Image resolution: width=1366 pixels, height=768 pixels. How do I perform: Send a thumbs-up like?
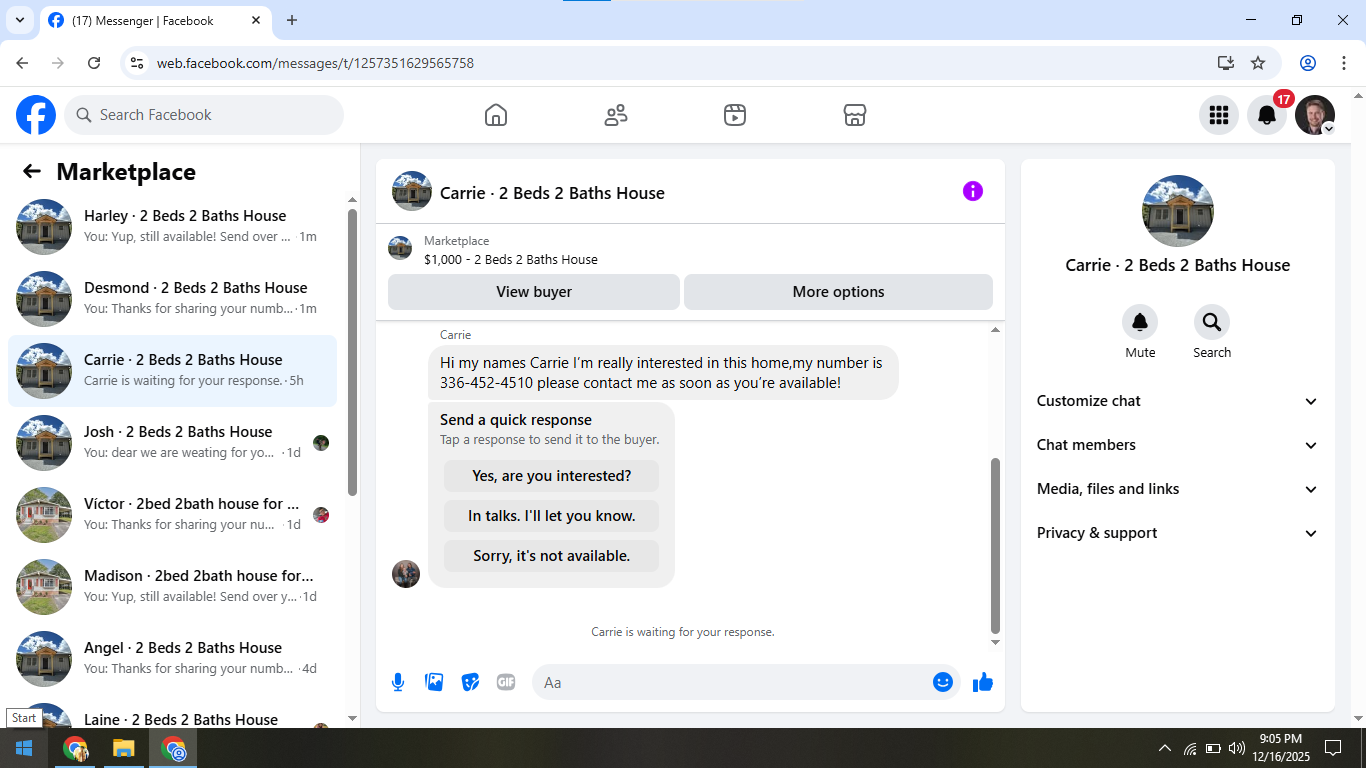coord(983,682)
